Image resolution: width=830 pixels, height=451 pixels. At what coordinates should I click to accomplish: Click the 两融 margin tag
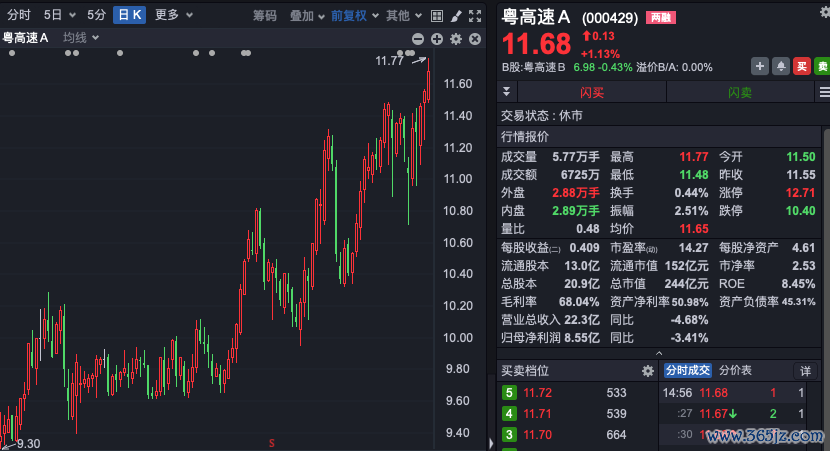661,18
